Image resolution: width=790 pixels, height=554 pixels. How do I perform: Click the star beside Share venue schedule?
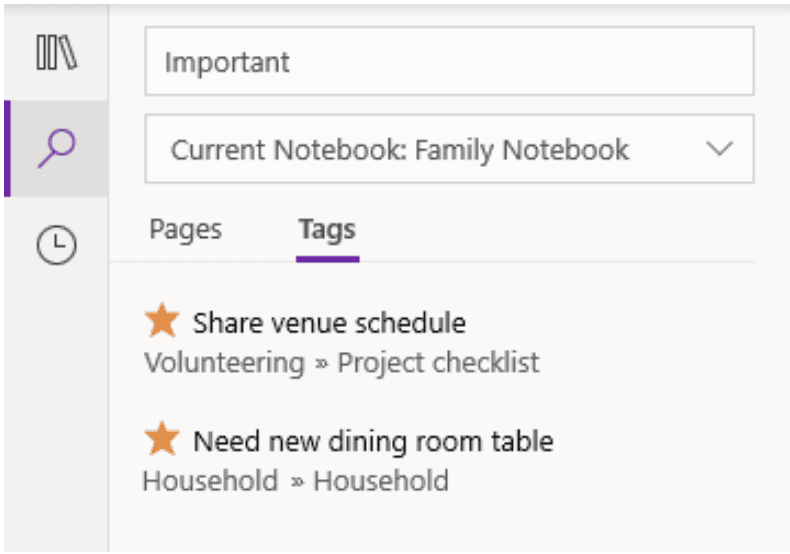pyautogui.click(x=162, y=321)
